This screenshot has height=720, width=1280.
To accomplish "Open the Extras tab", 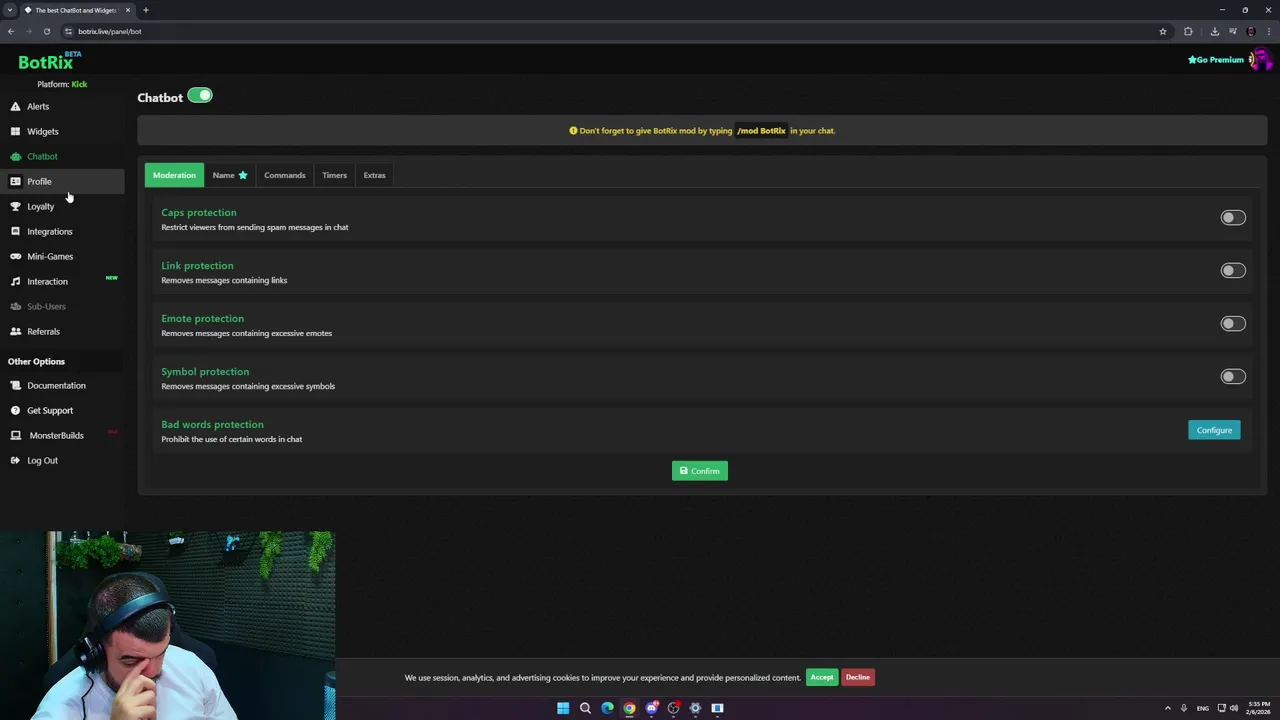I will (x=374, y=175).
